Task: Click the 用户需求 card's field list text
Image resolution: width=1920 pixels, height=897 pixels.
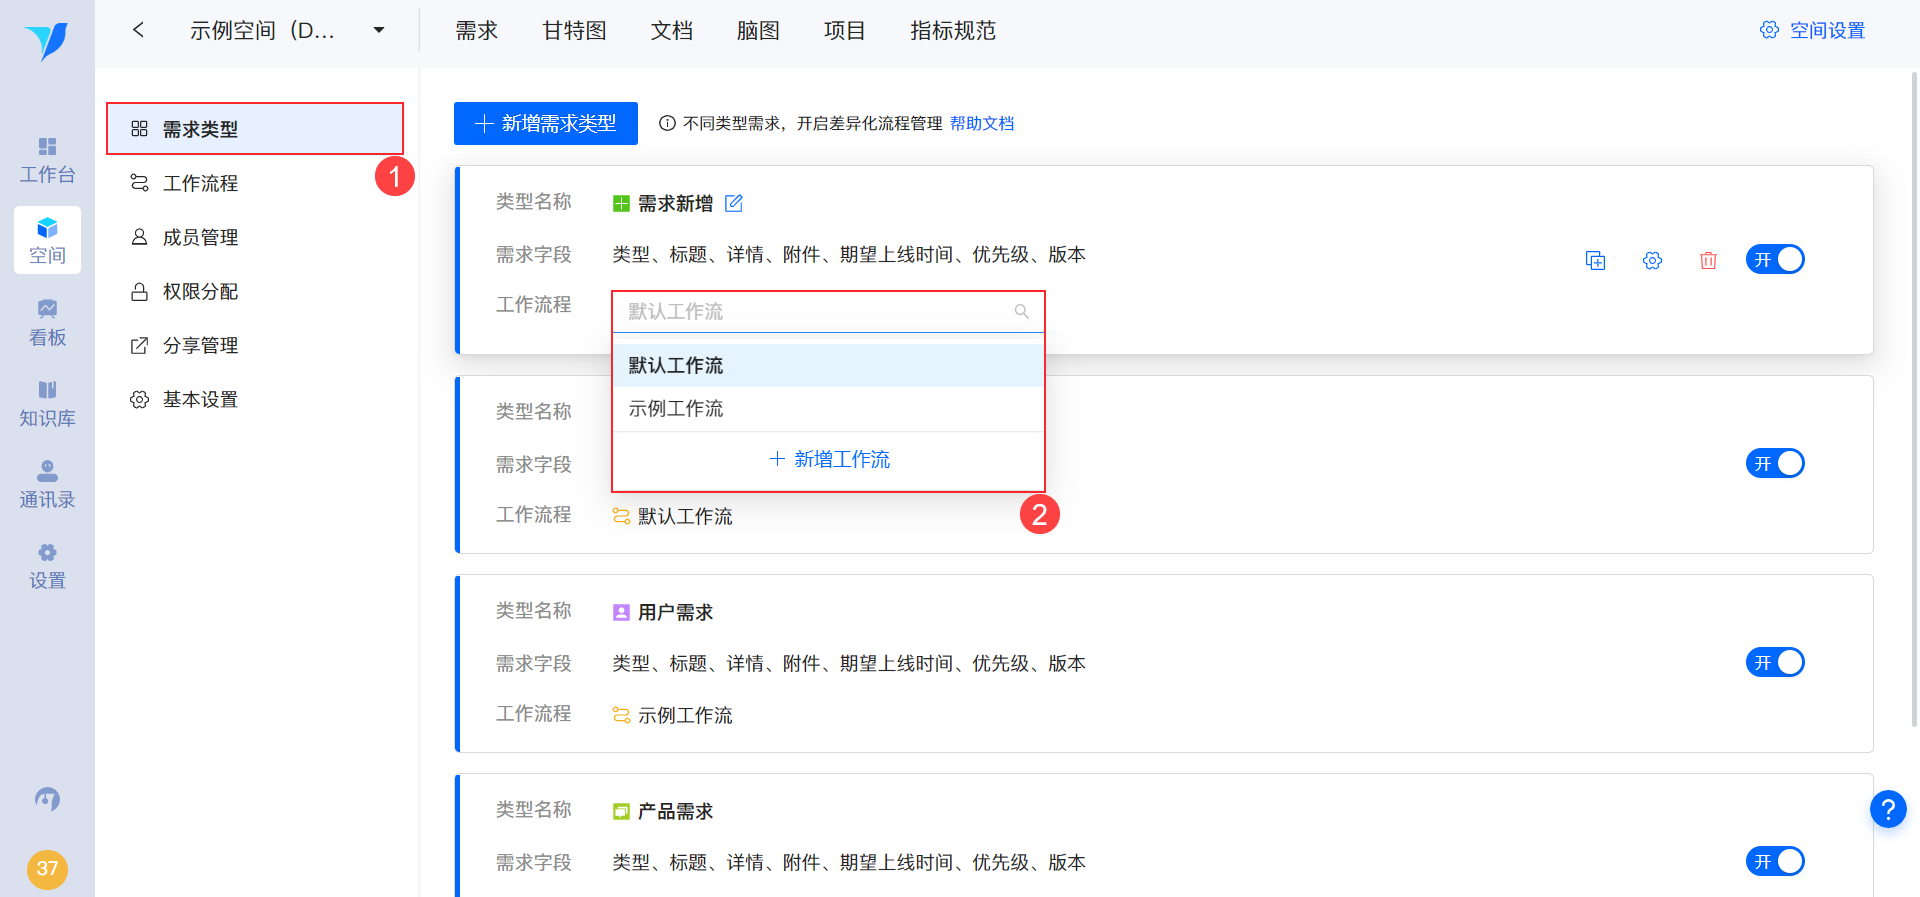Action: pos(849,663)
